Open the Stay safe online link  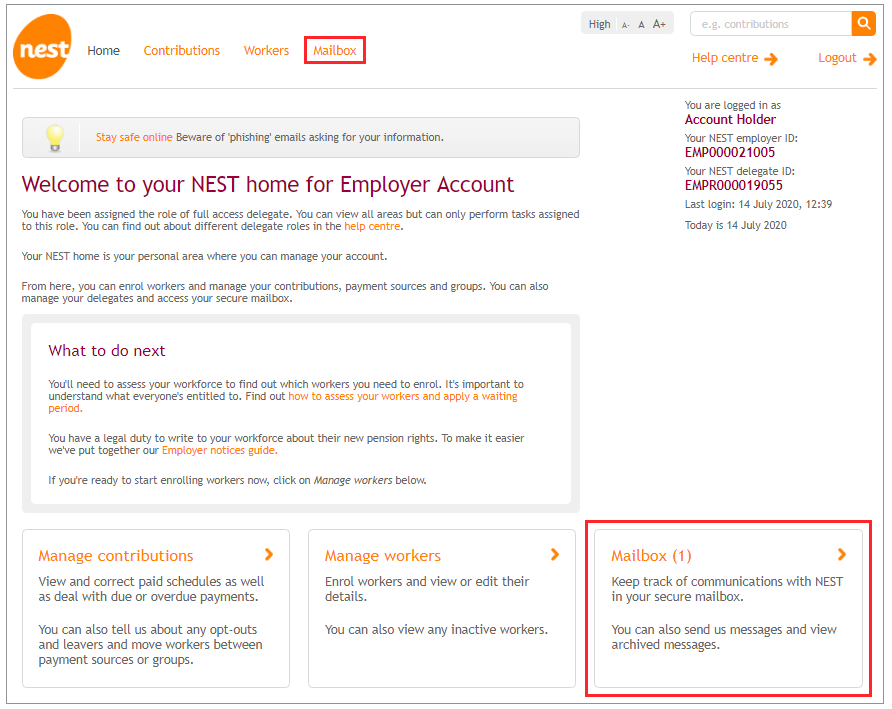pyautogui.click(x=134, y=137)
